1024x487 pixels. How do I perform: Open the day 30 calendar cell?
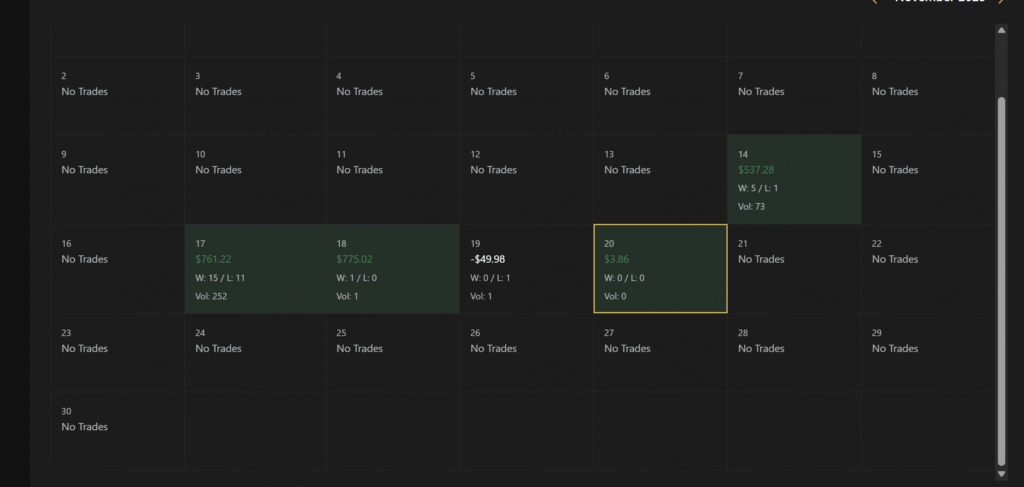click(118, 430)
